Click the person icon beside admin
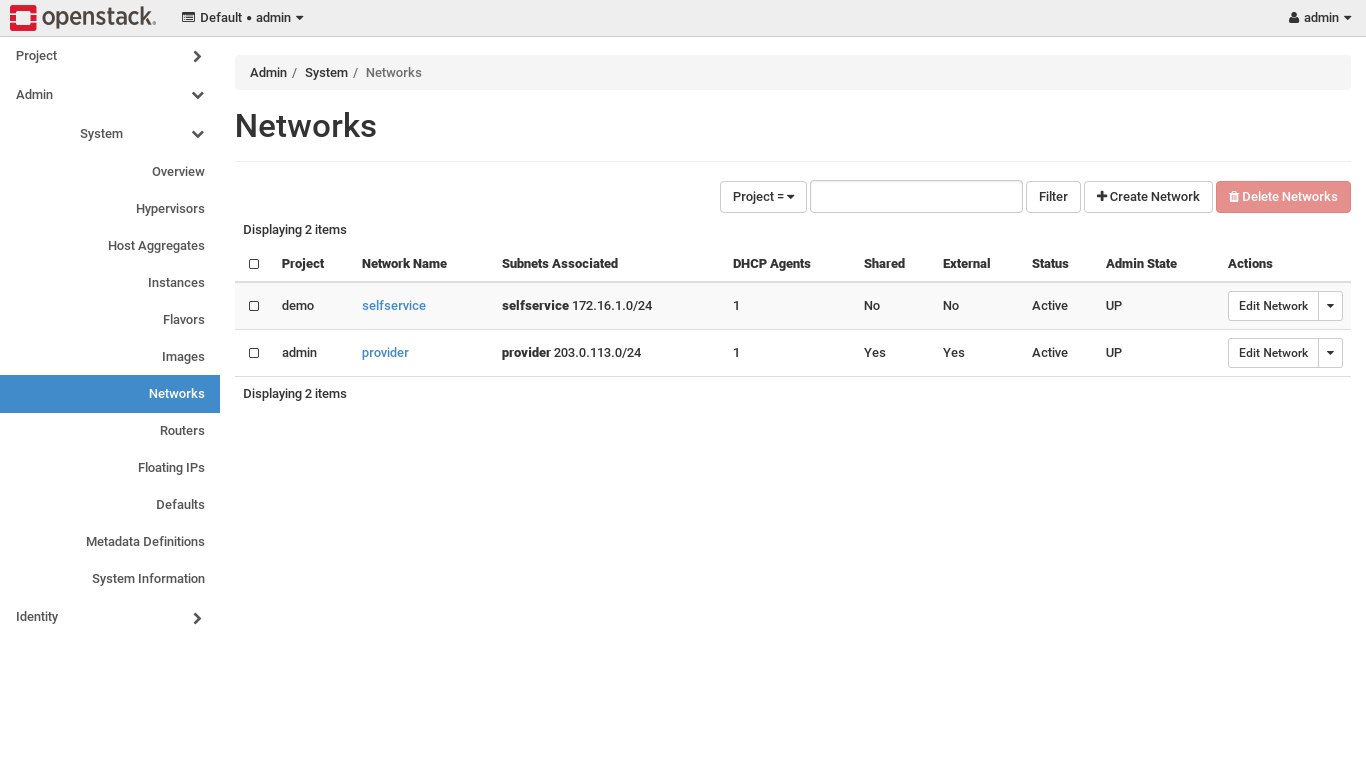1366x768 pixels. tap(1295, 17)
